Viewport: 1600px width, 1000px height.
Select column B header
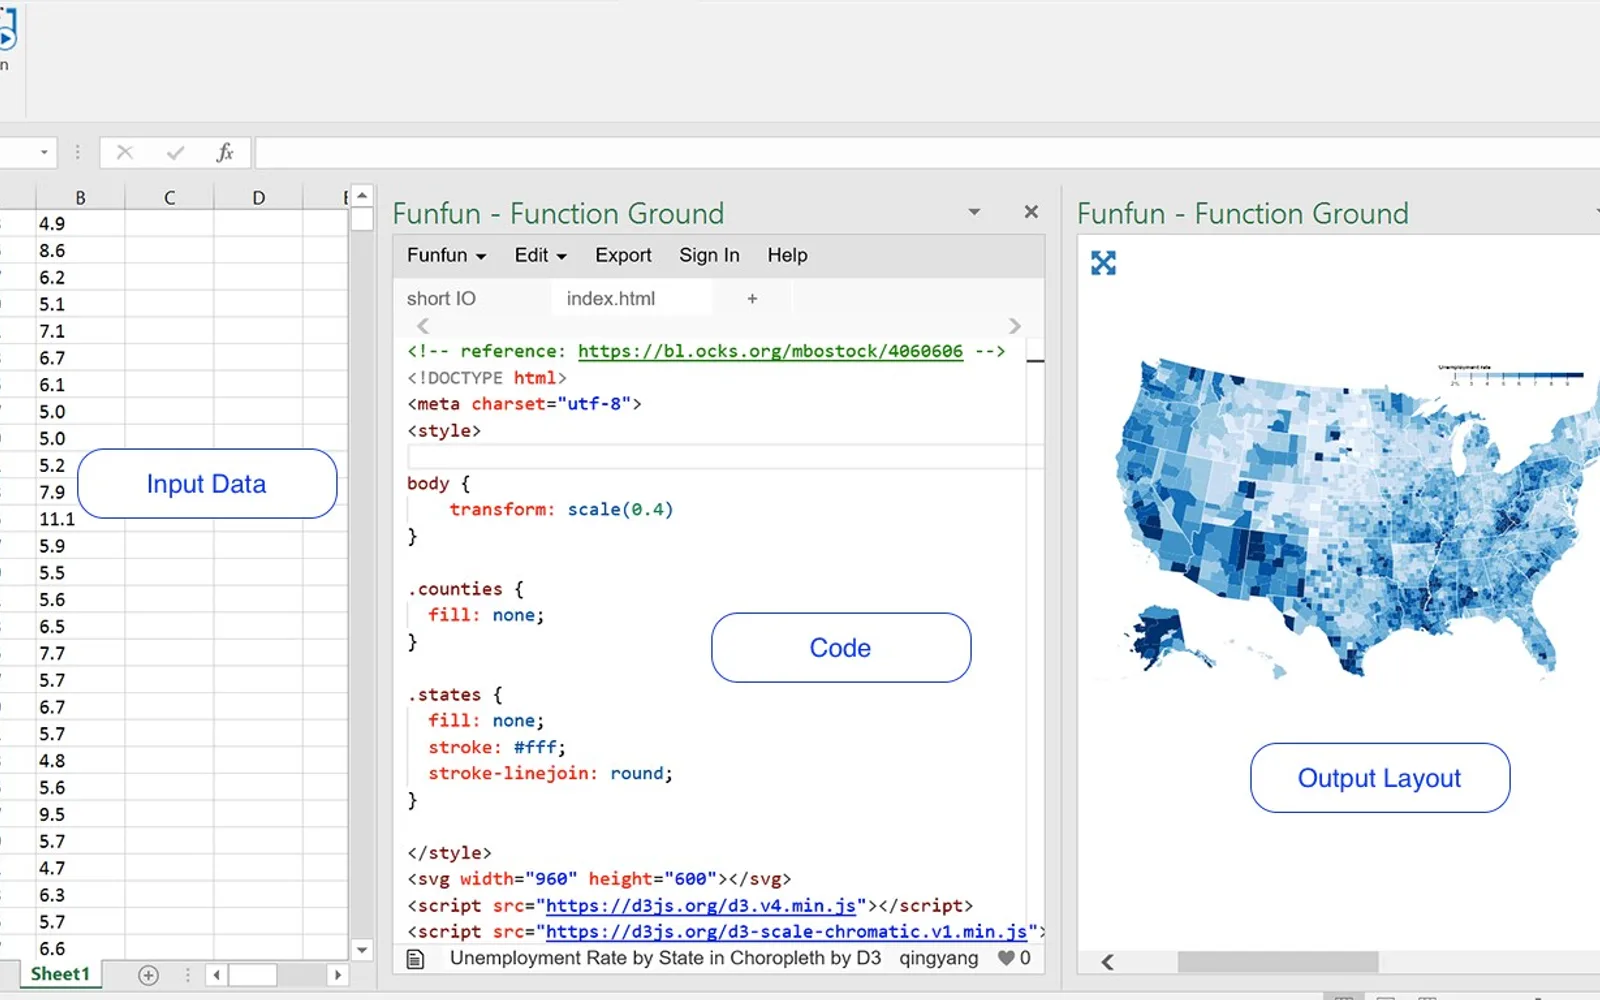pyautogui.click(x=80, y=197)
